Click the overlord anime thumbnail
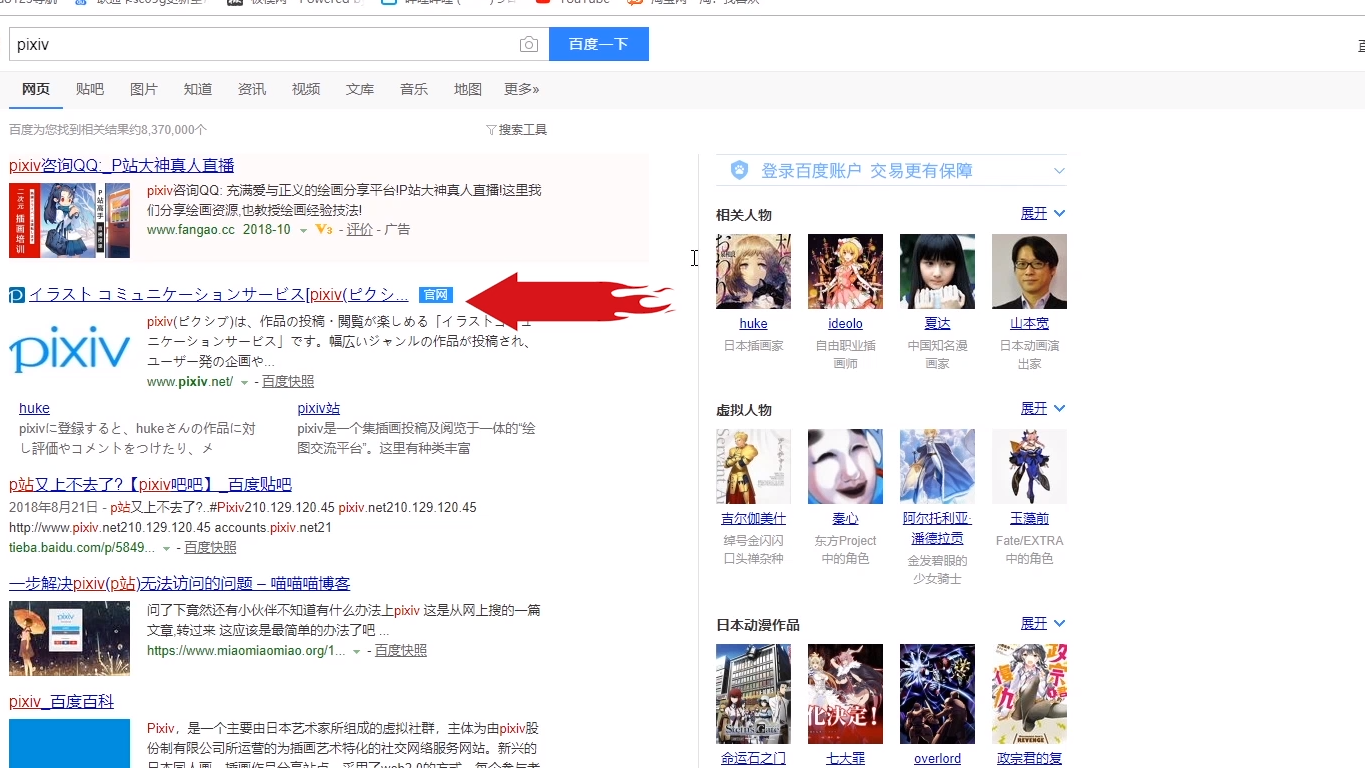 (x=937, y=694)
